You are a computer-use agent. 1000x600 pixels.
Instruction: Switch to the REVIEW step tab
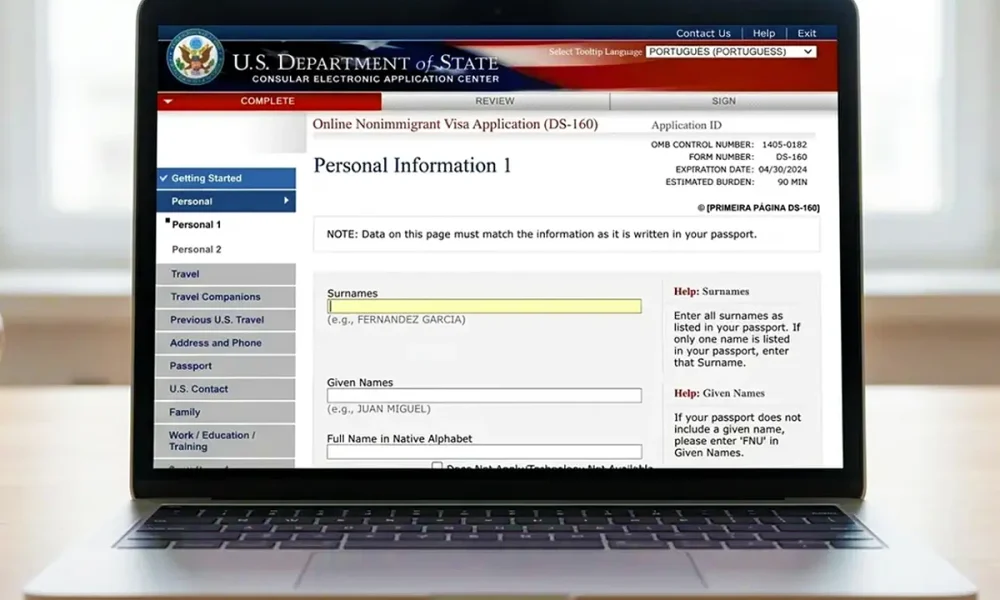click(495, 101)
